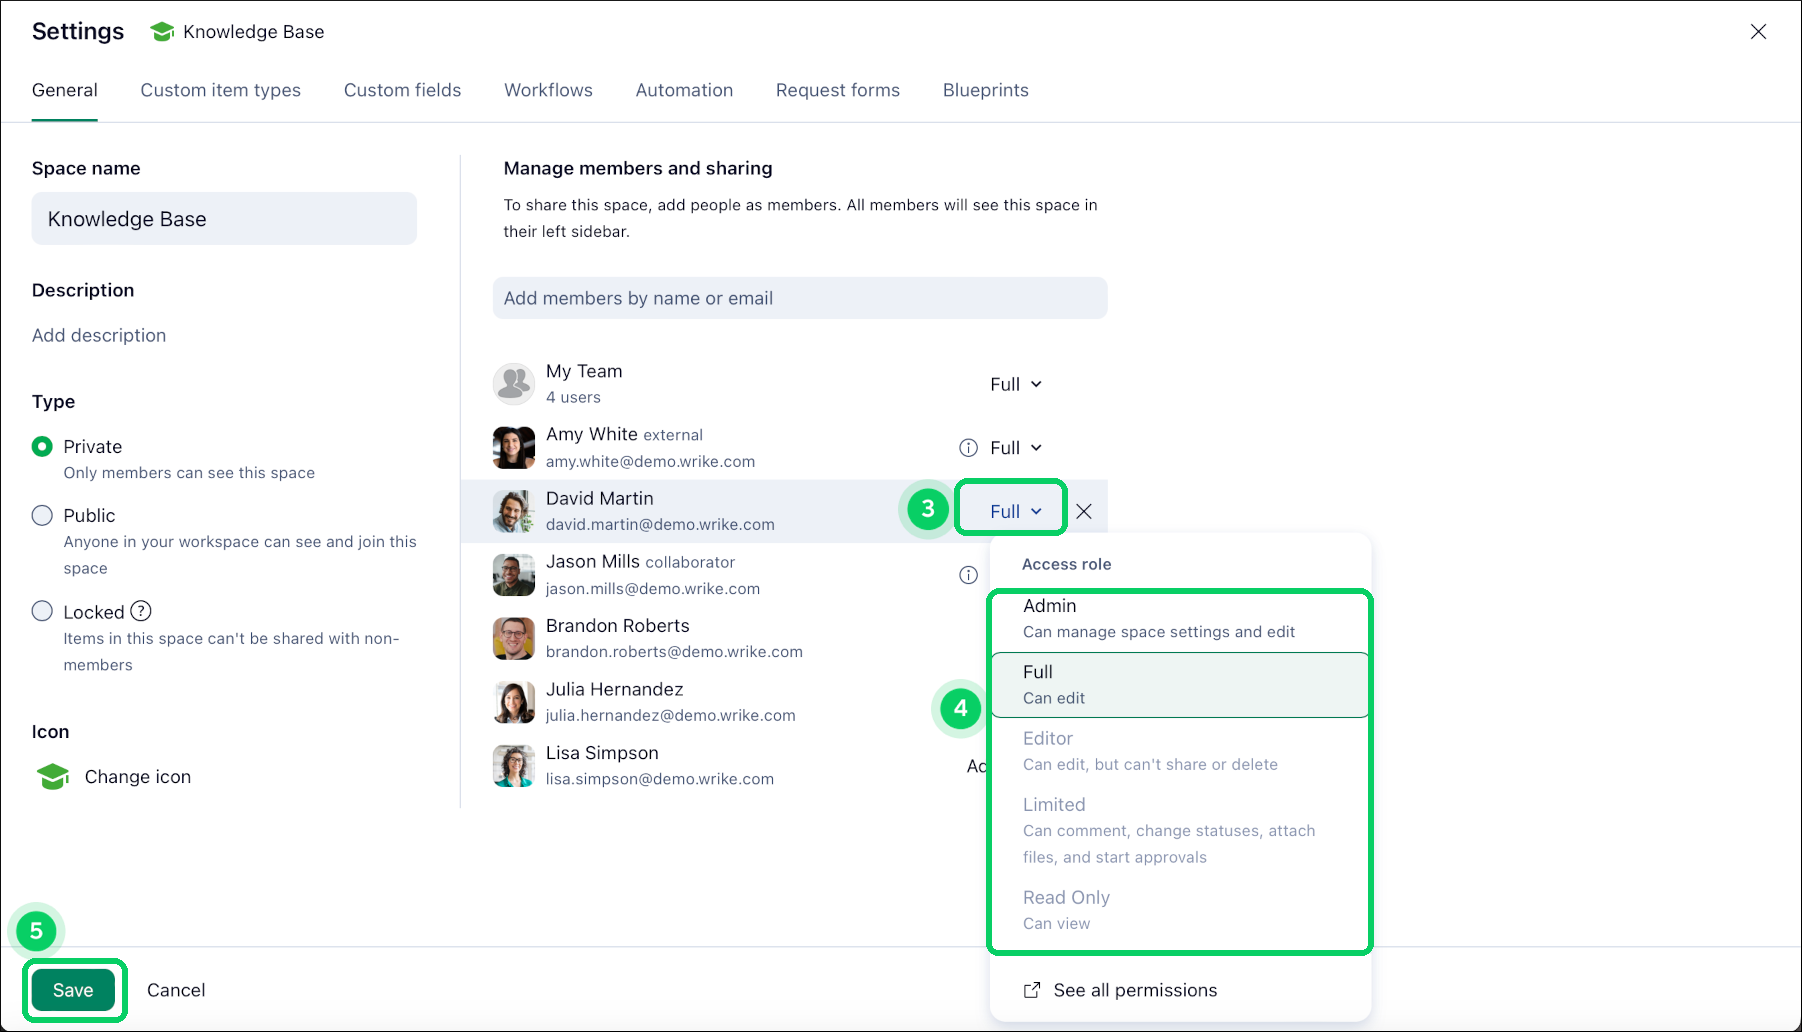The height and width of the screenshot is (1032, 1802).
Task: Select the Private space type
Action: tap(42, 446)
